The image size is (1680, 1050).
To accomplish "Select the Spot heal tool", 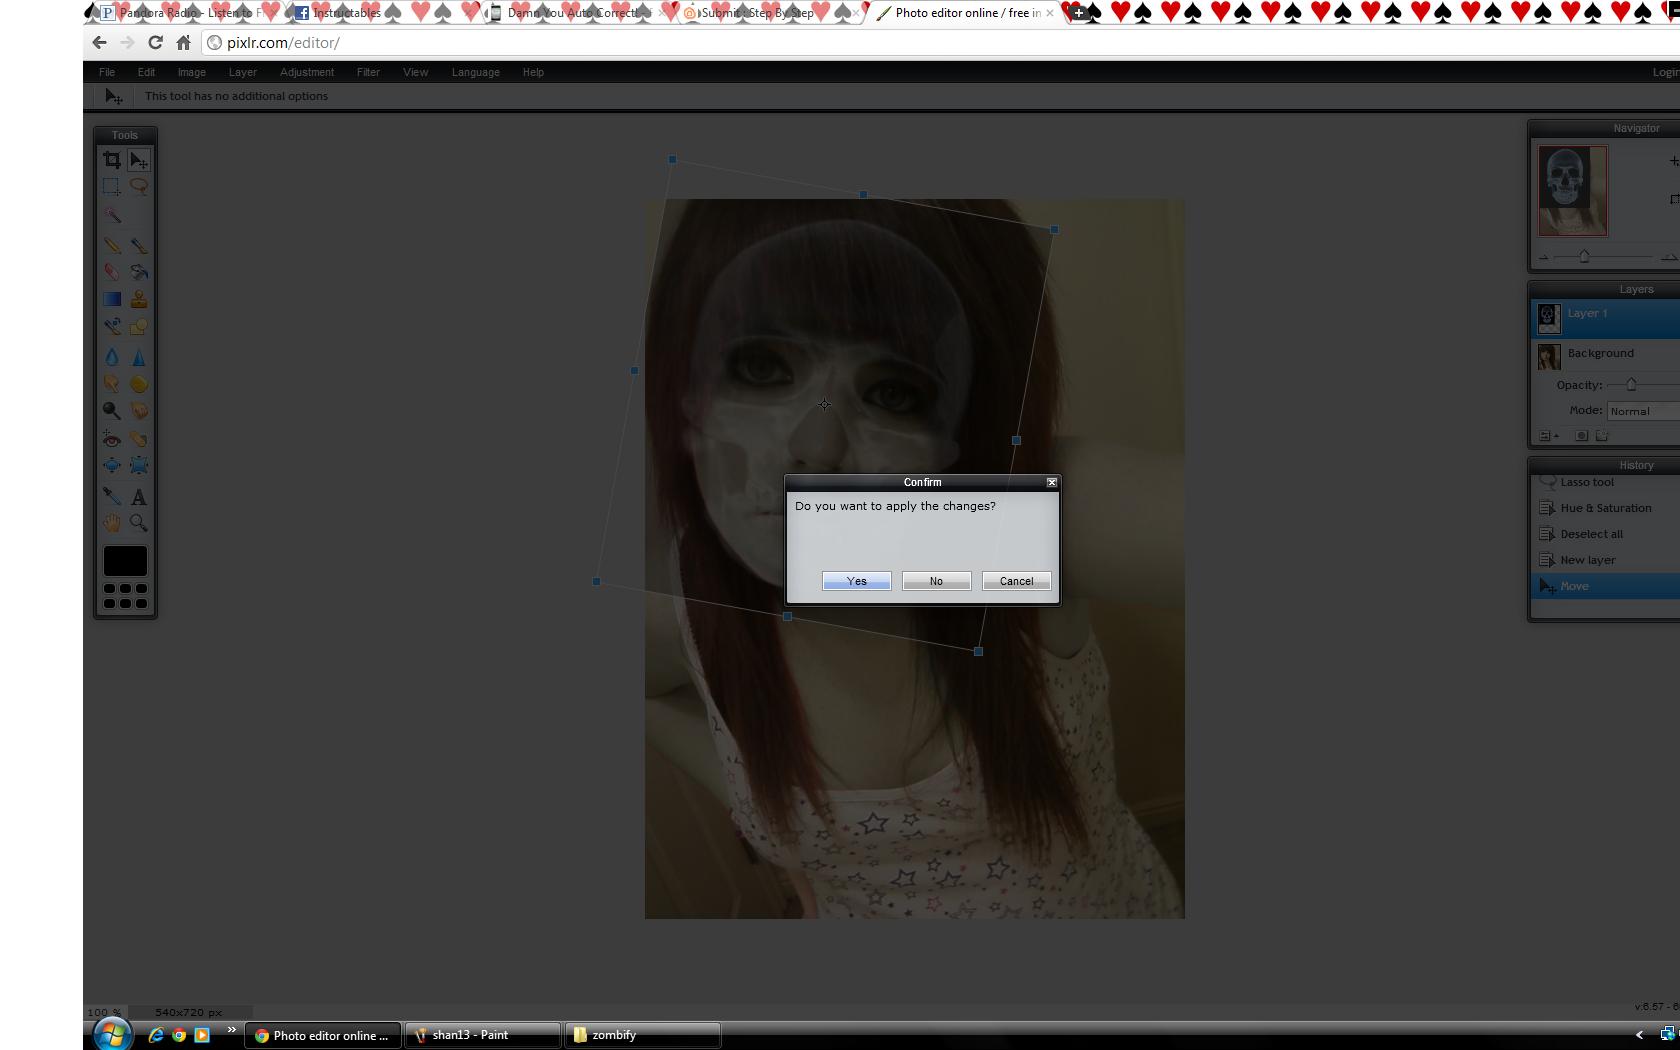I will click(x=139, y=439).
